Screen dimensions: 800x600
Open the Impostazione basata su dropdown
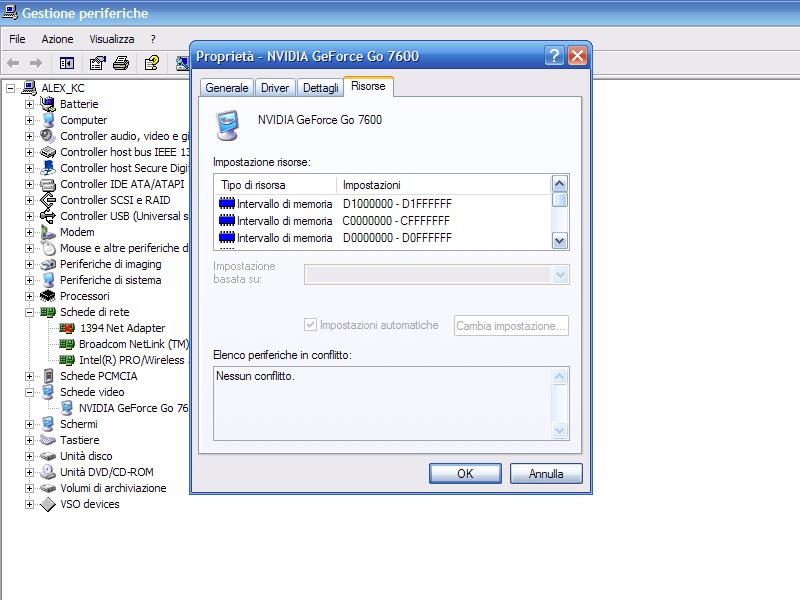point(560,275)
